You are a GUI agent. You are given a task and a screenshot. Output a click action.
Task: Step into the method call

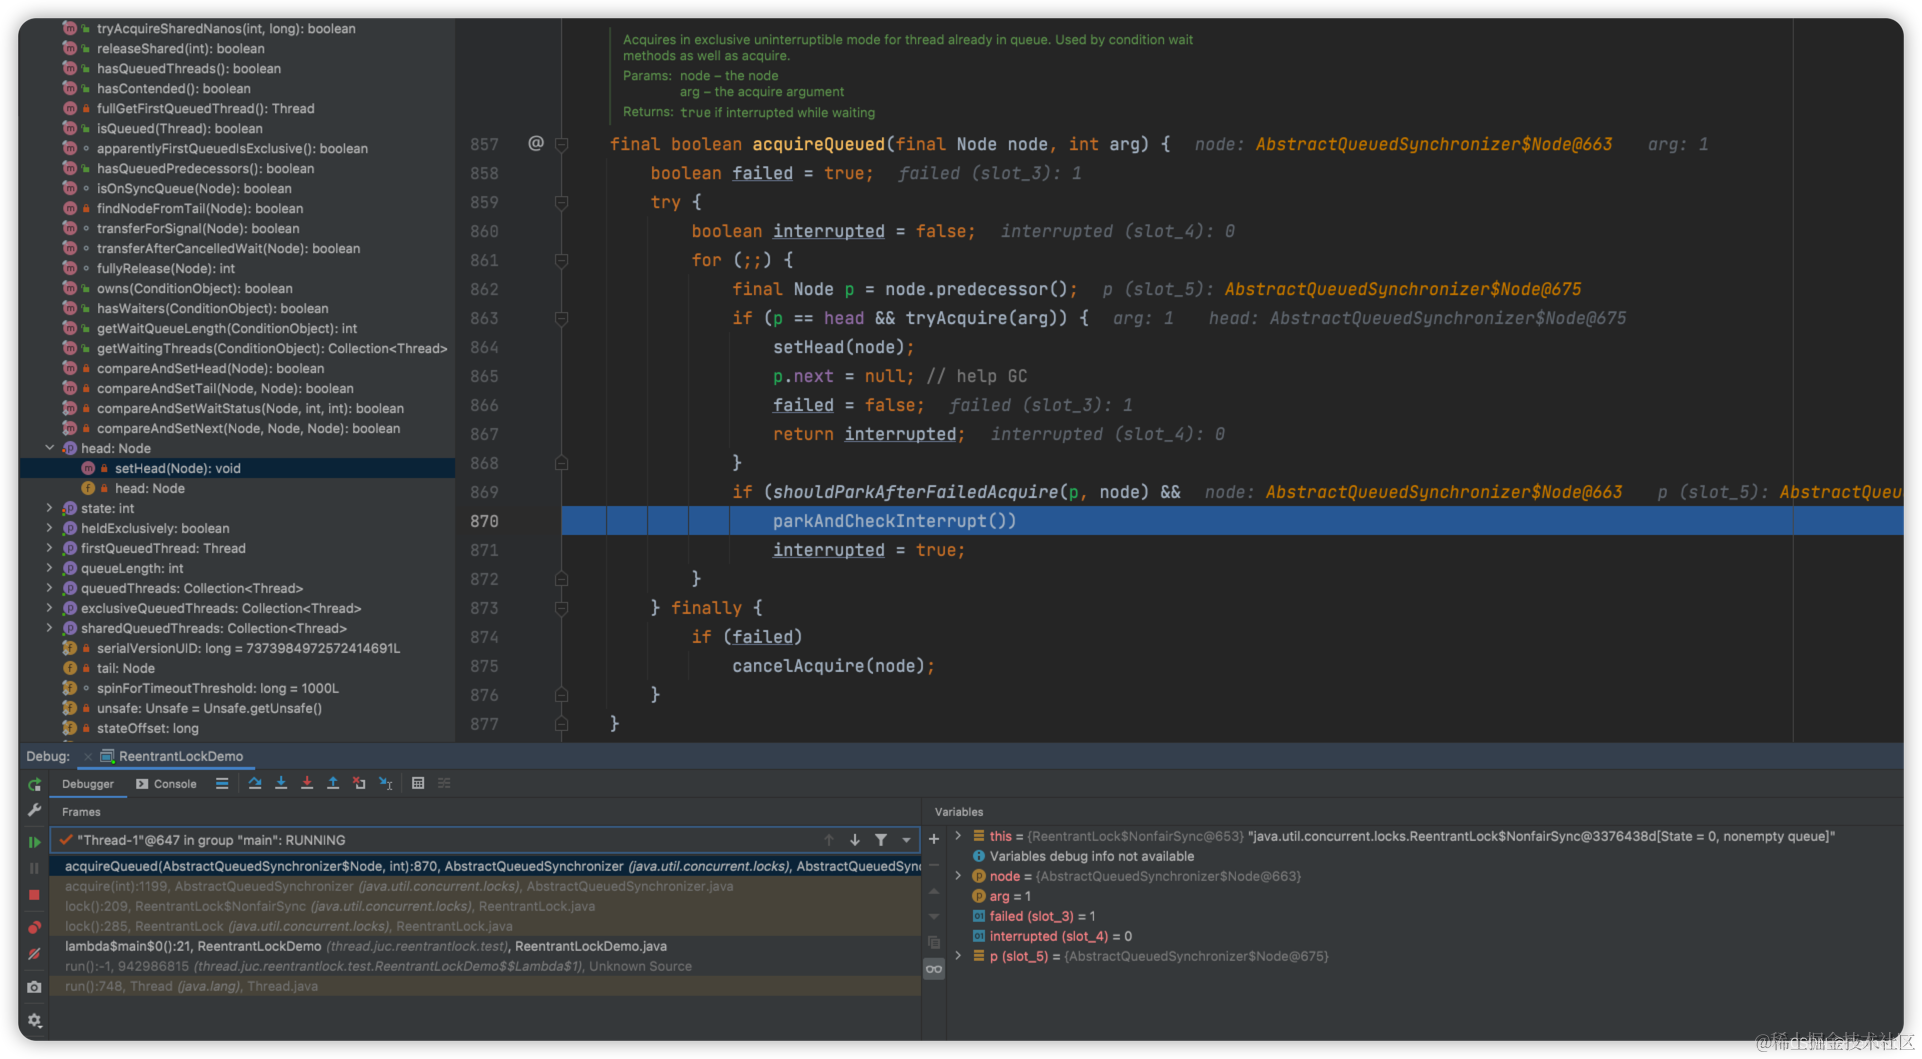point(281,784)
